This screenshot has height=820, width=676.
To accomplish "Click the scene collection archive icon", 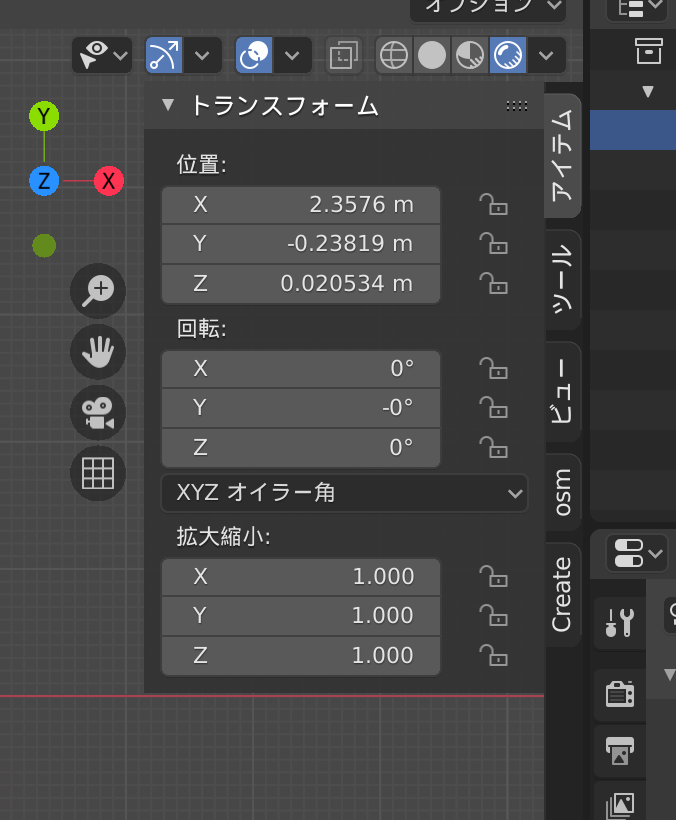I will click(x=649, y=51).
